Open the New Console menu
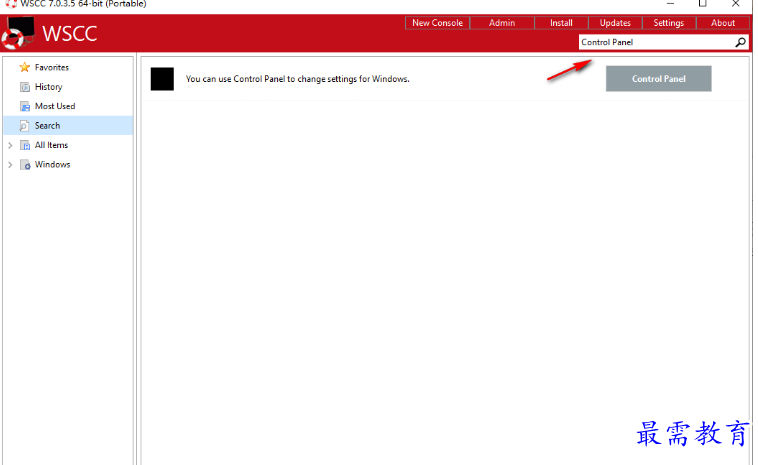Screen dimensions: 758x465 point(437,23)
